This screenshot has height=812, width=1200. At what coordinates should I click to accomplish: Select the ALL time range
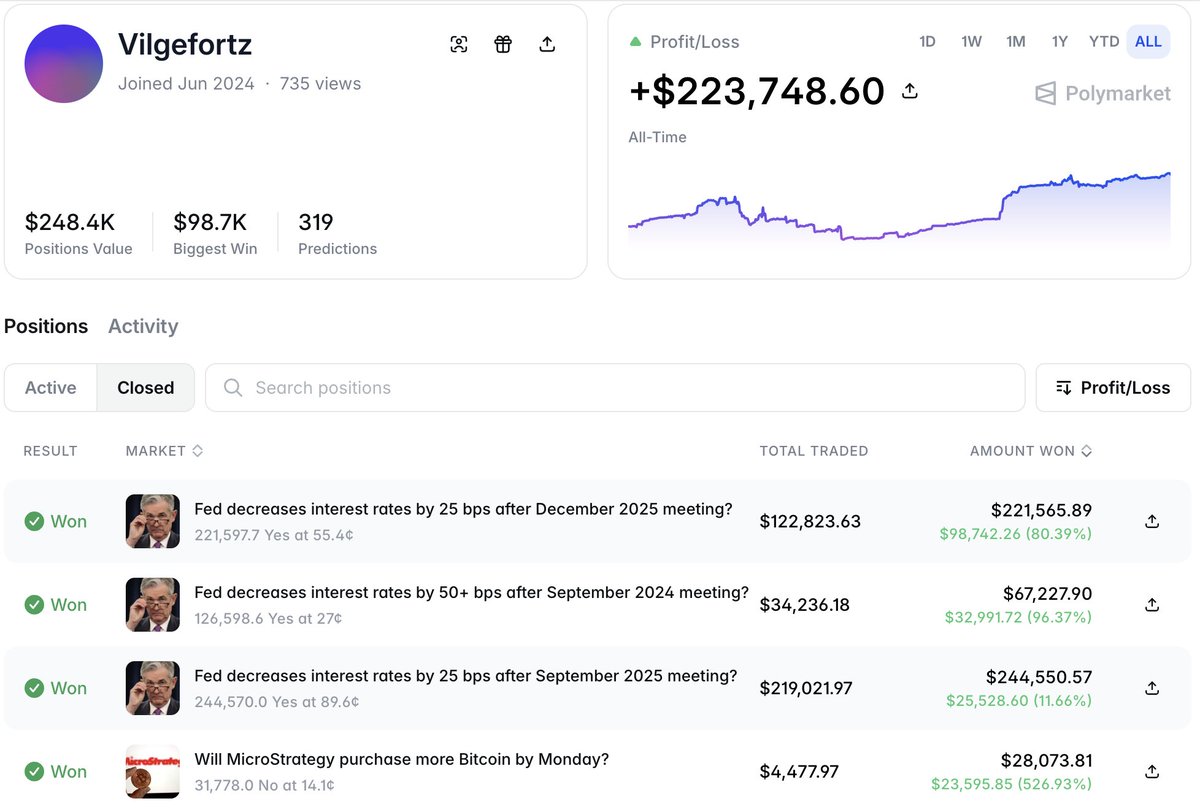tap(1149, 42)
